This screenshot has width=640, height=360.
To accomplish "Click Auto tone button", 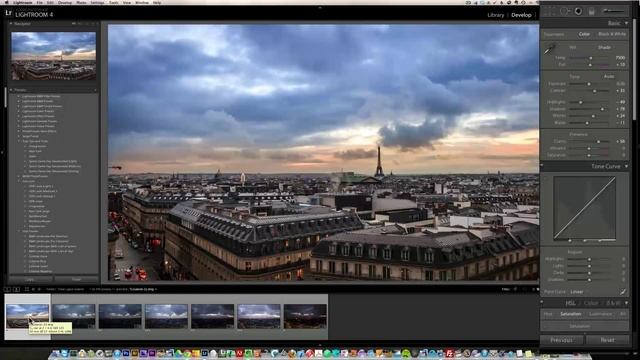I will pos(609,76).
